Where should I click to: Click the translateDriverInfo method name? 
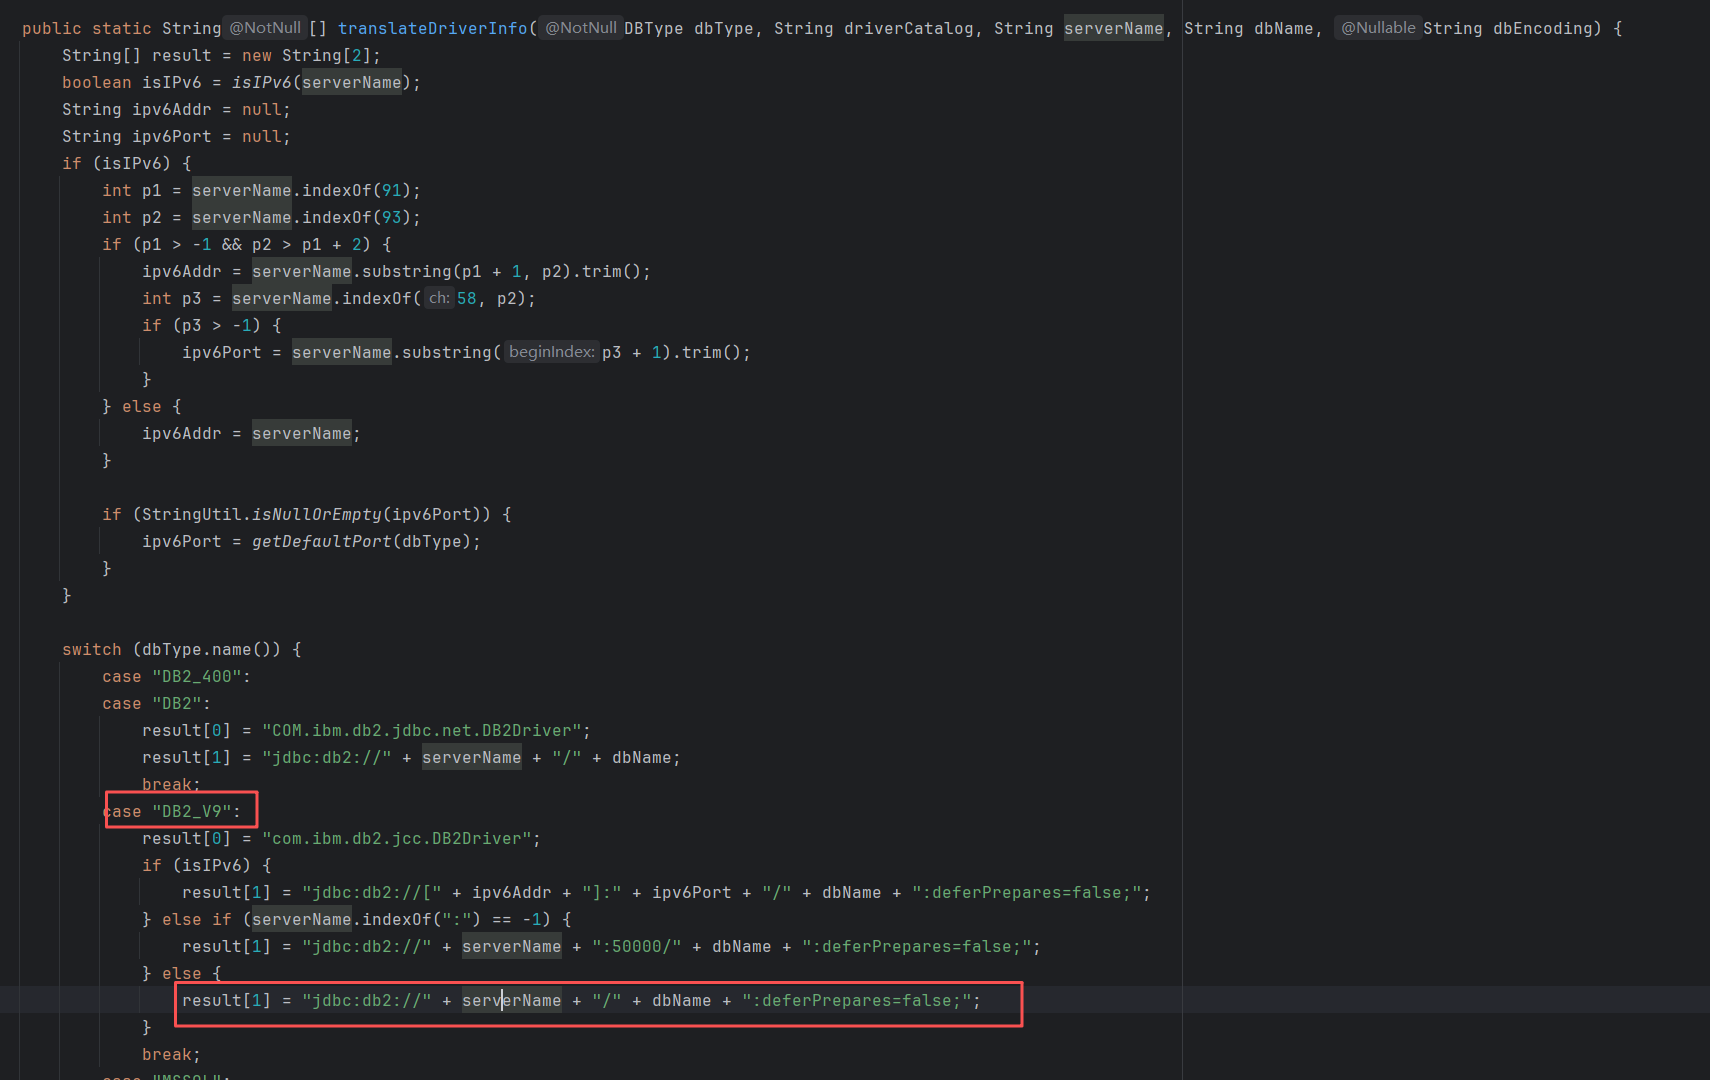432,28
